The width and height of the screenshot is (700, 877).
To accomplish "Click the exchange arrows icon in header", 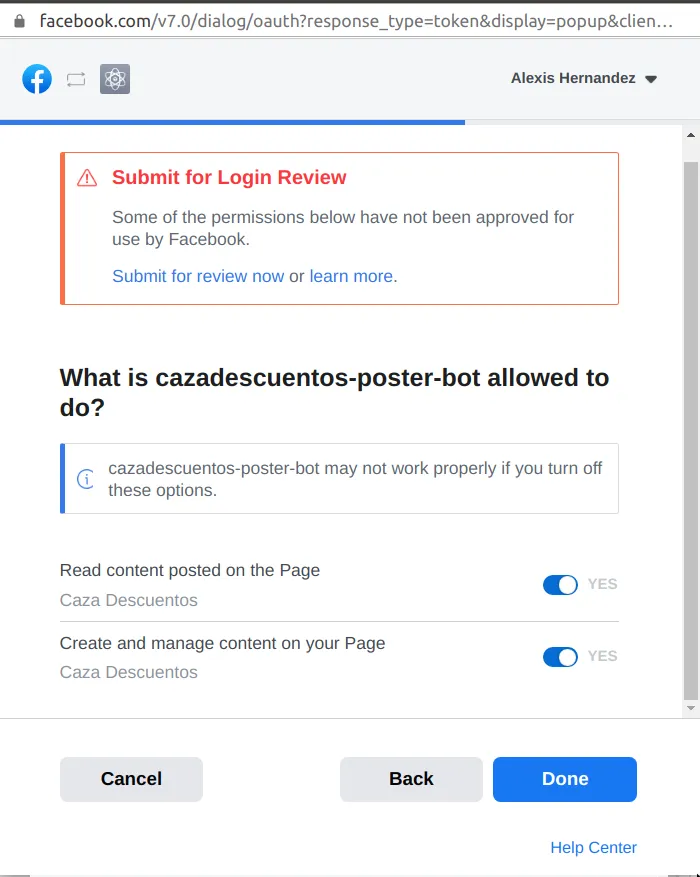I will 76,79.
